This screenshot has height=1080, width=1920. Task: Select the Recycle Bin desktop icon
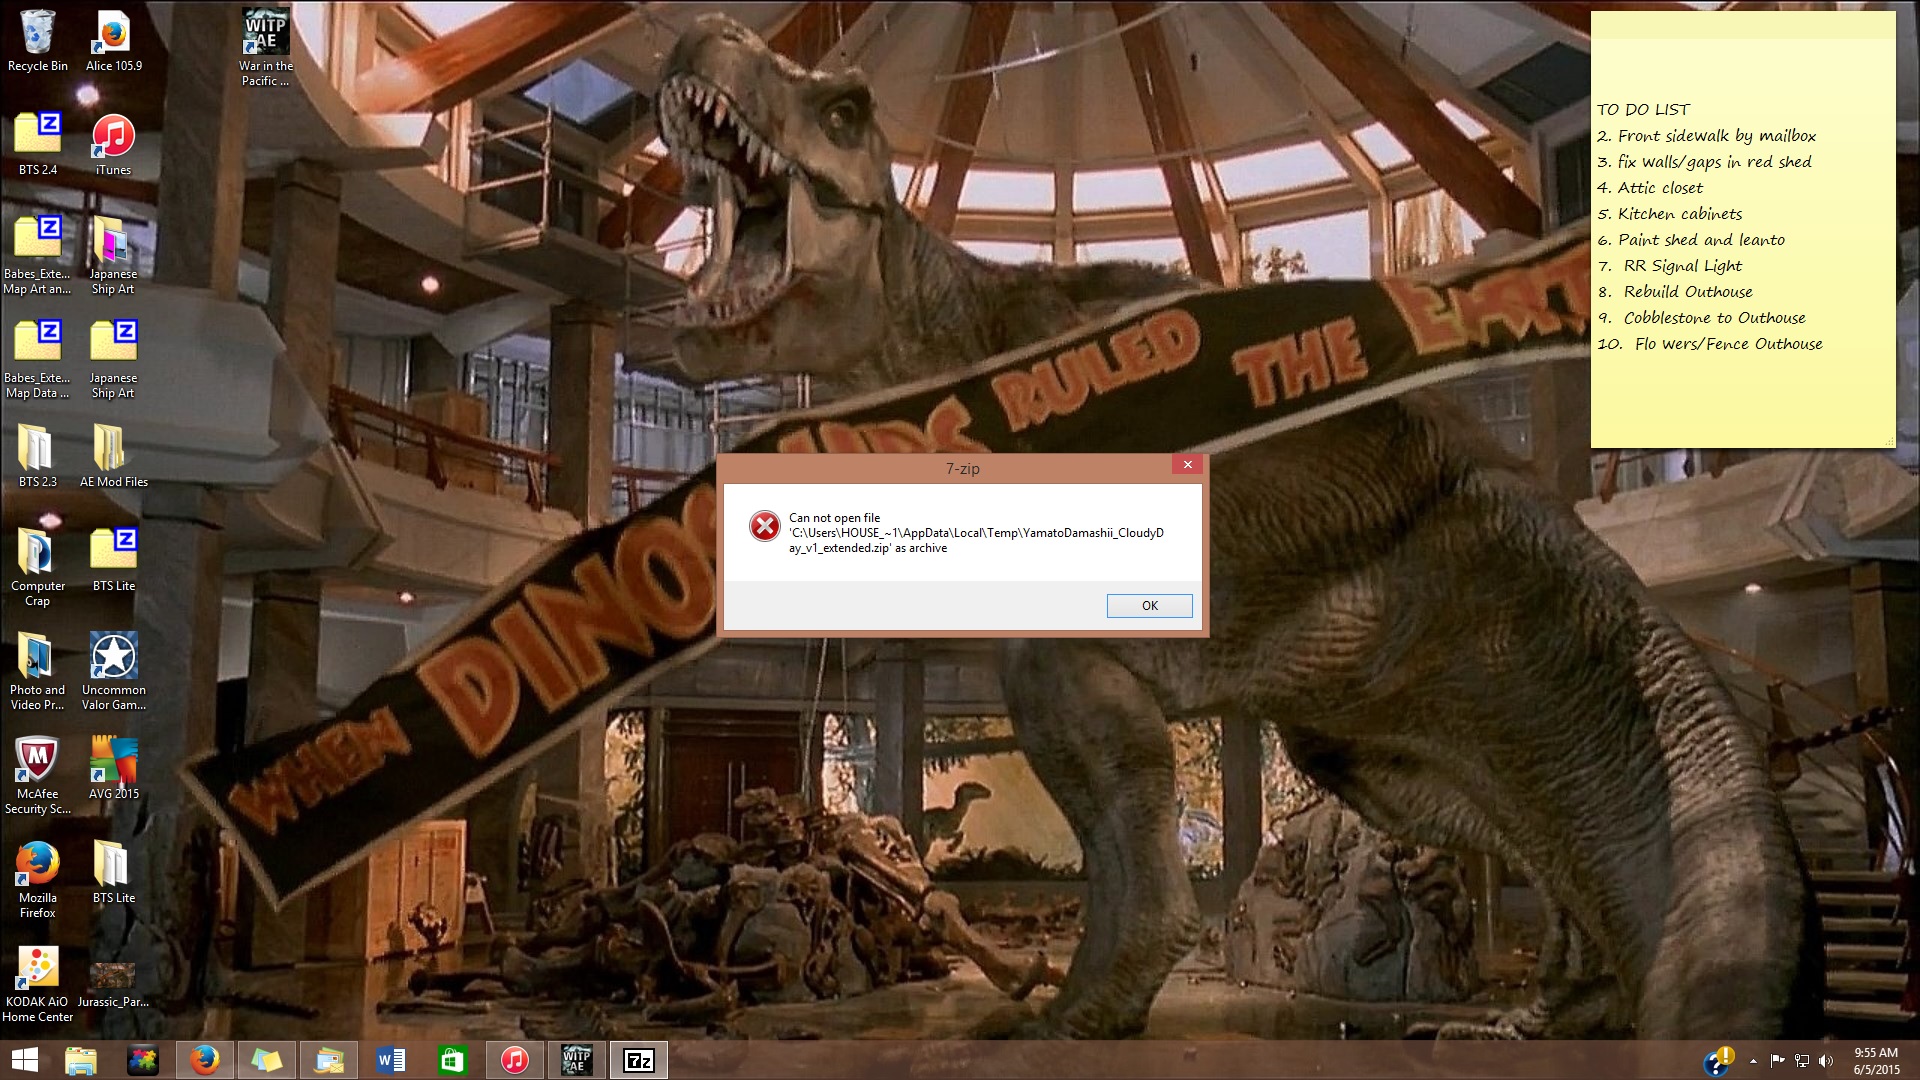click(38, 41)
